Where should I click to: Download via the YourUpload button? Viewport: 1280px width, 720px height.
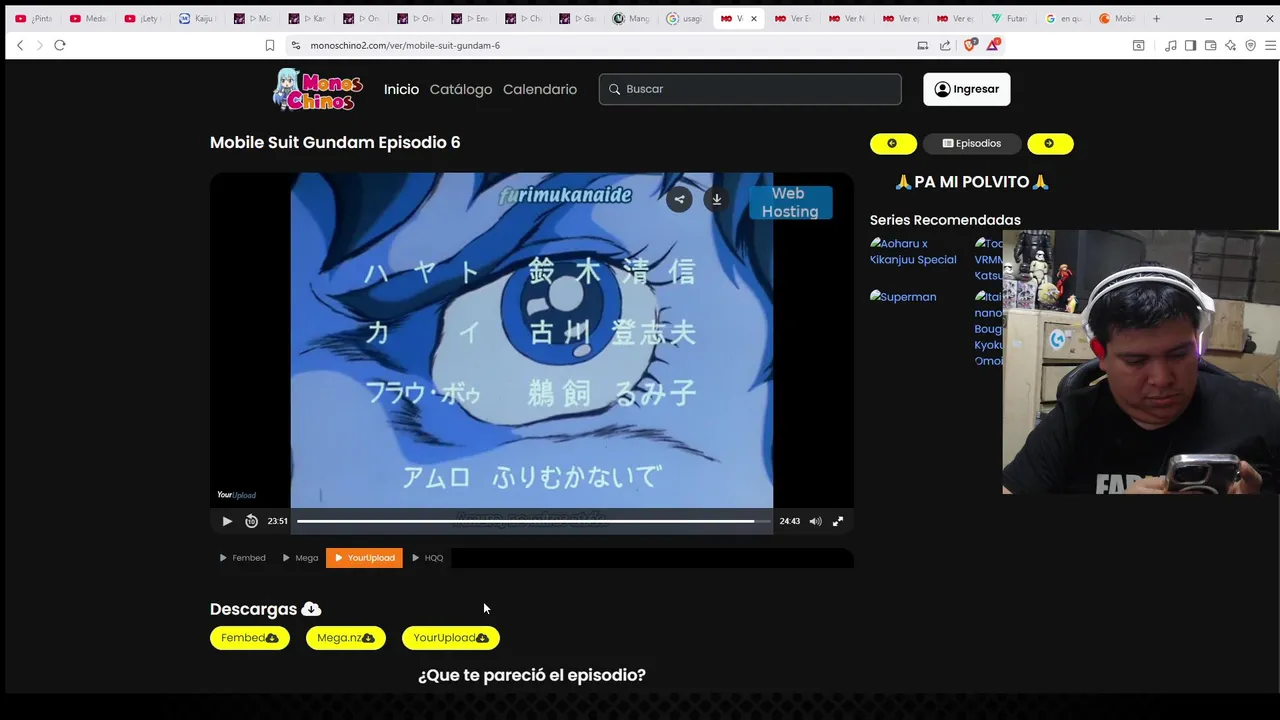tap(451, 638)
